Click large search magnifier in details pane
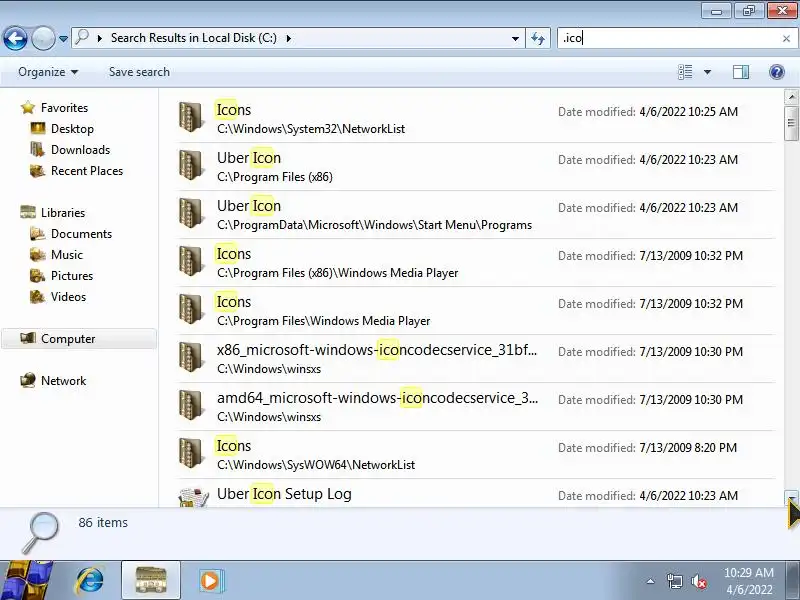Screen dimensions: 800x600 (41, 532)
